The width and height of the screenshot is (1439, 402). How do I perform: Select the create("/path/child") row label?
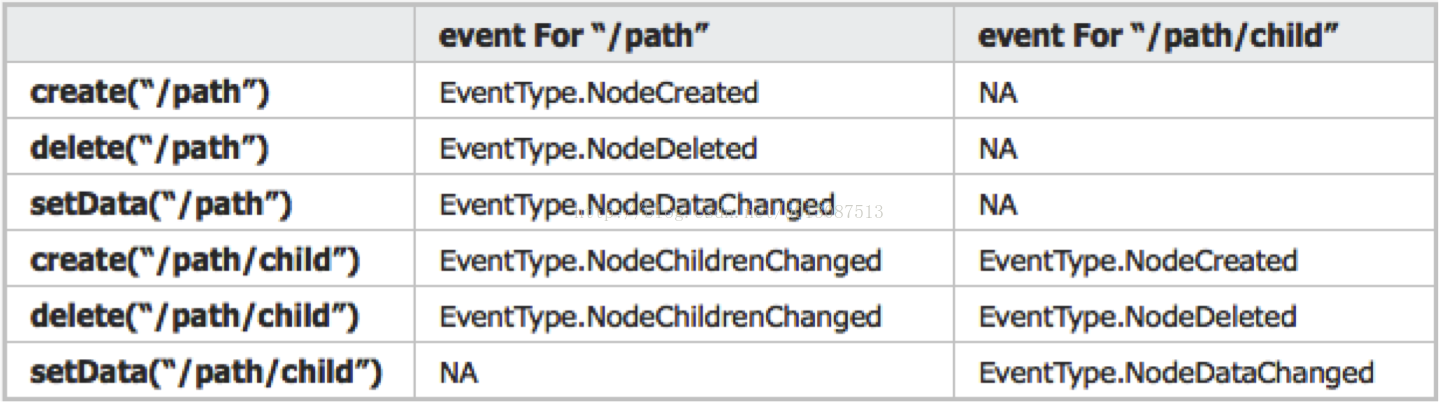[x=195, y=261]
